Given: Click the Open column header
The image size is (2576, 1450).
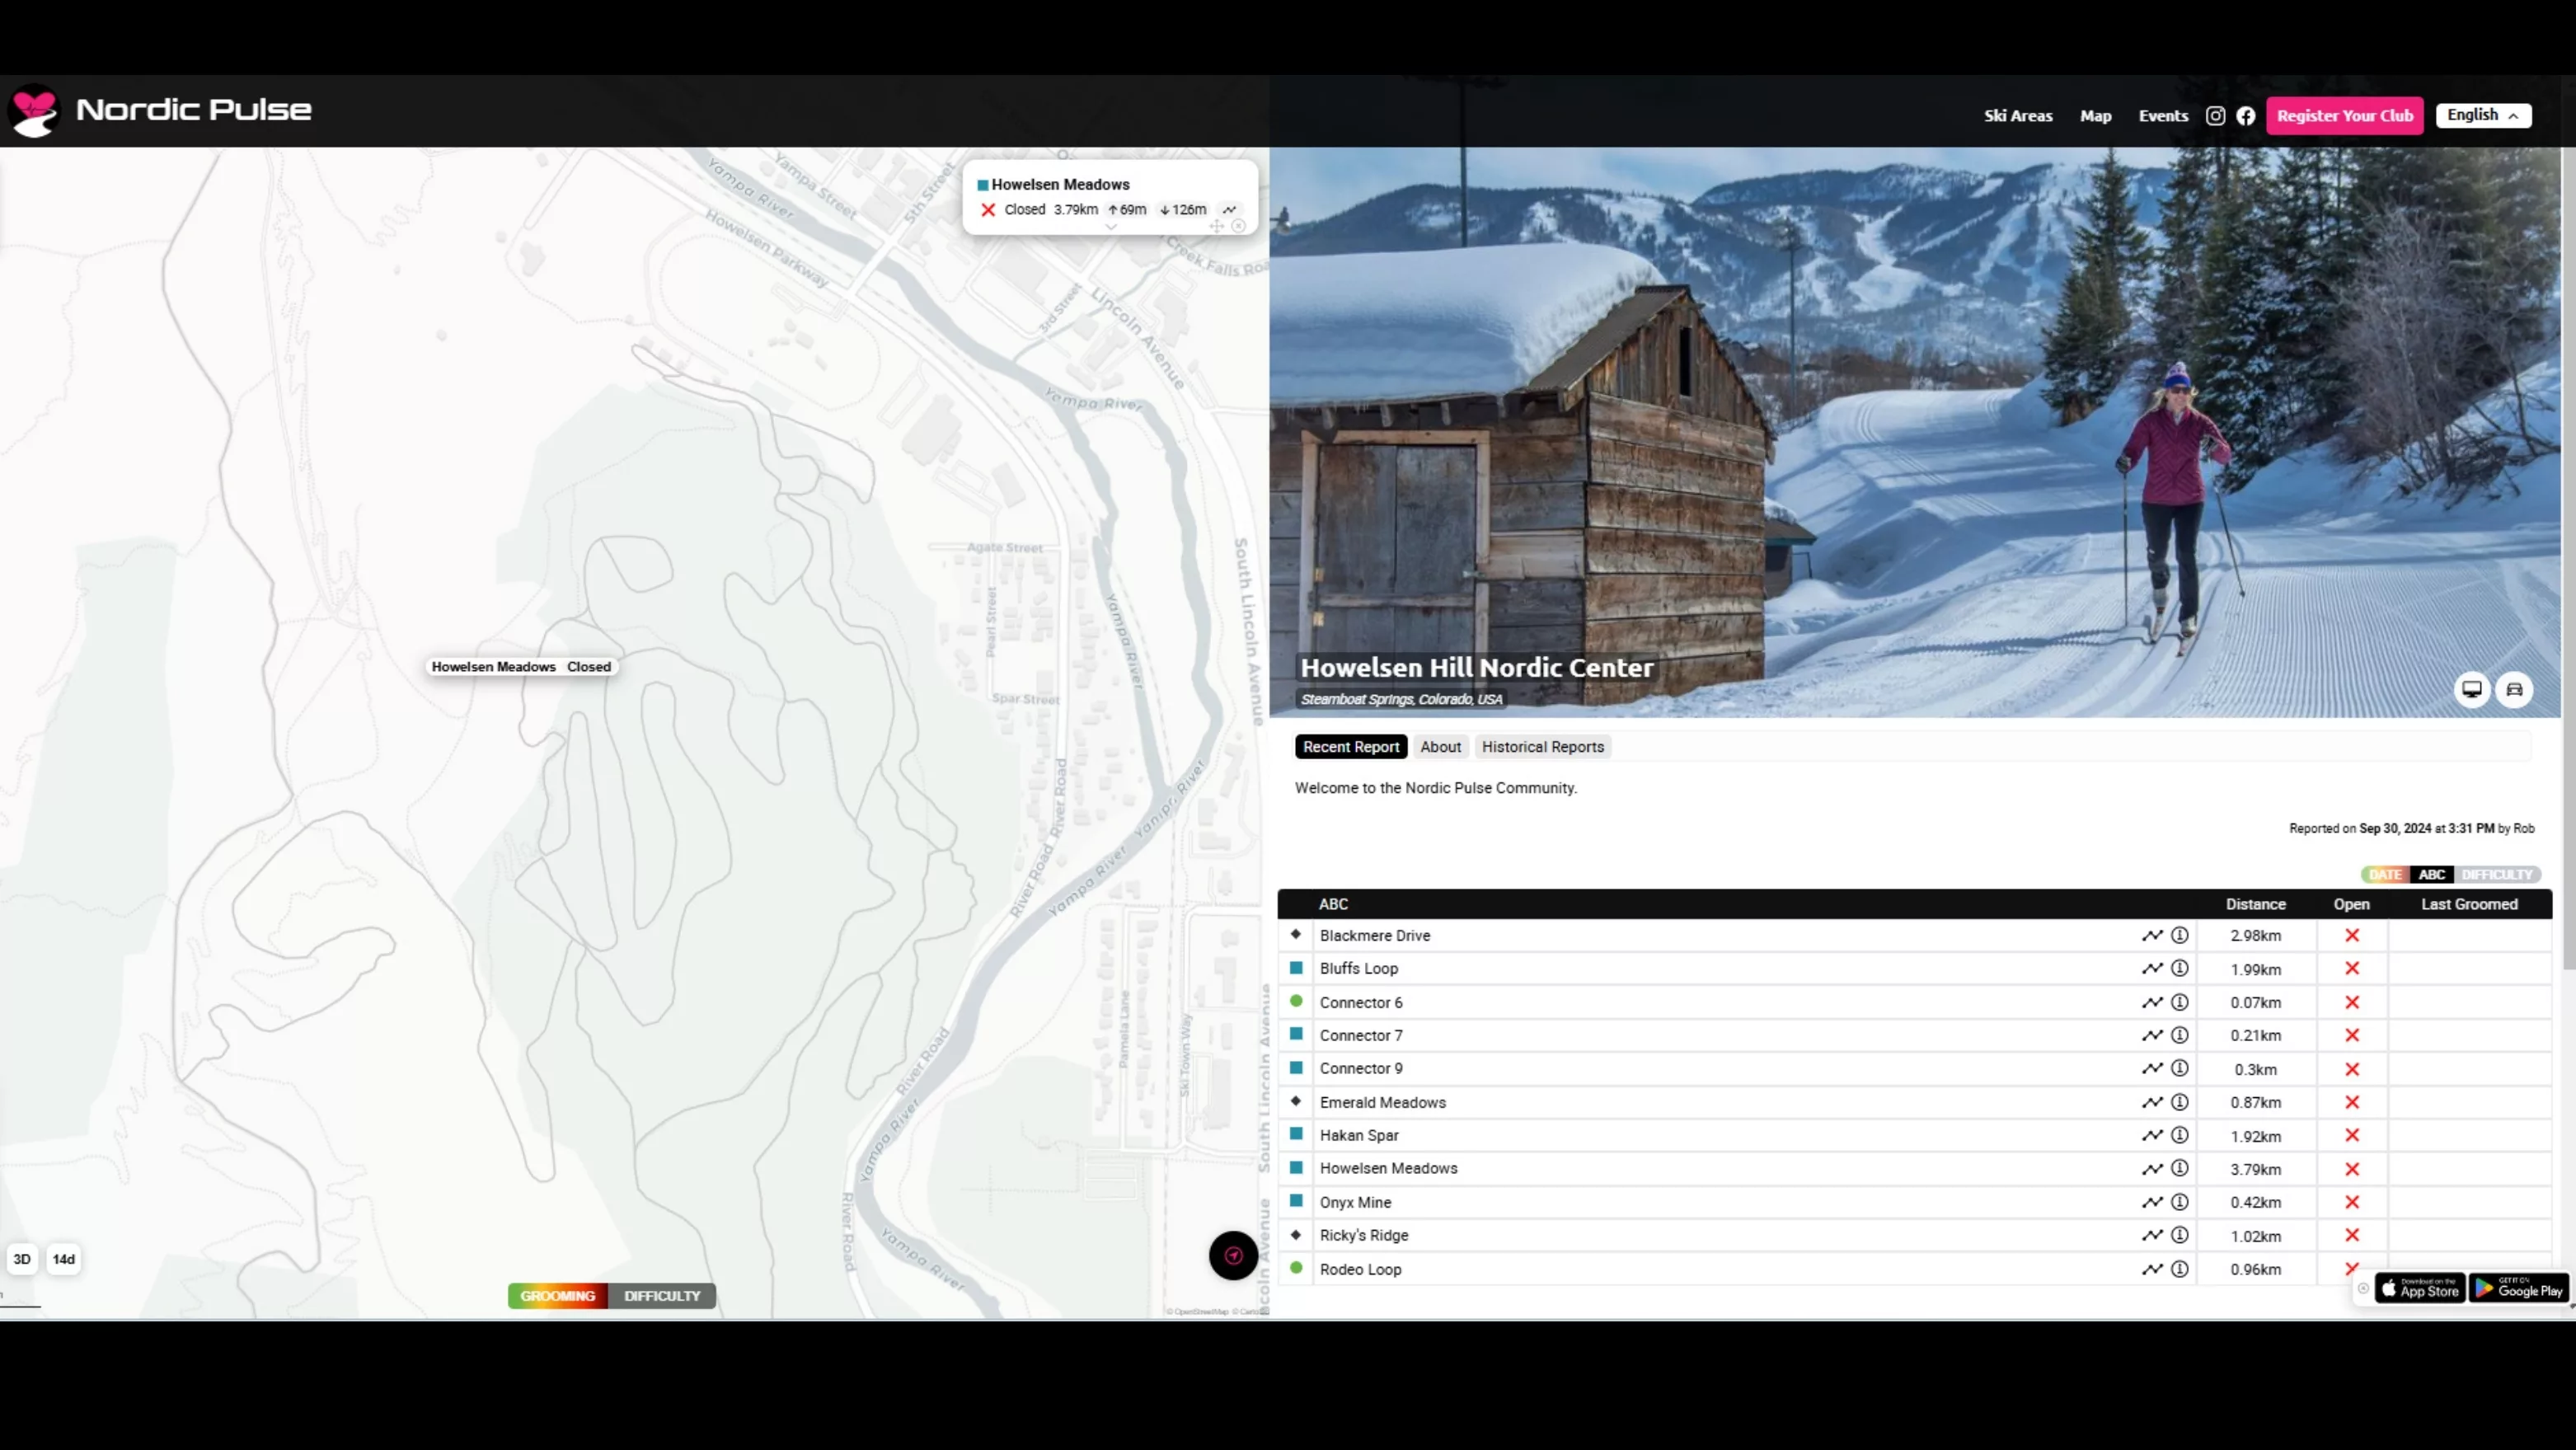Looking at the screenshot, I should click(x=2352, y=904).
